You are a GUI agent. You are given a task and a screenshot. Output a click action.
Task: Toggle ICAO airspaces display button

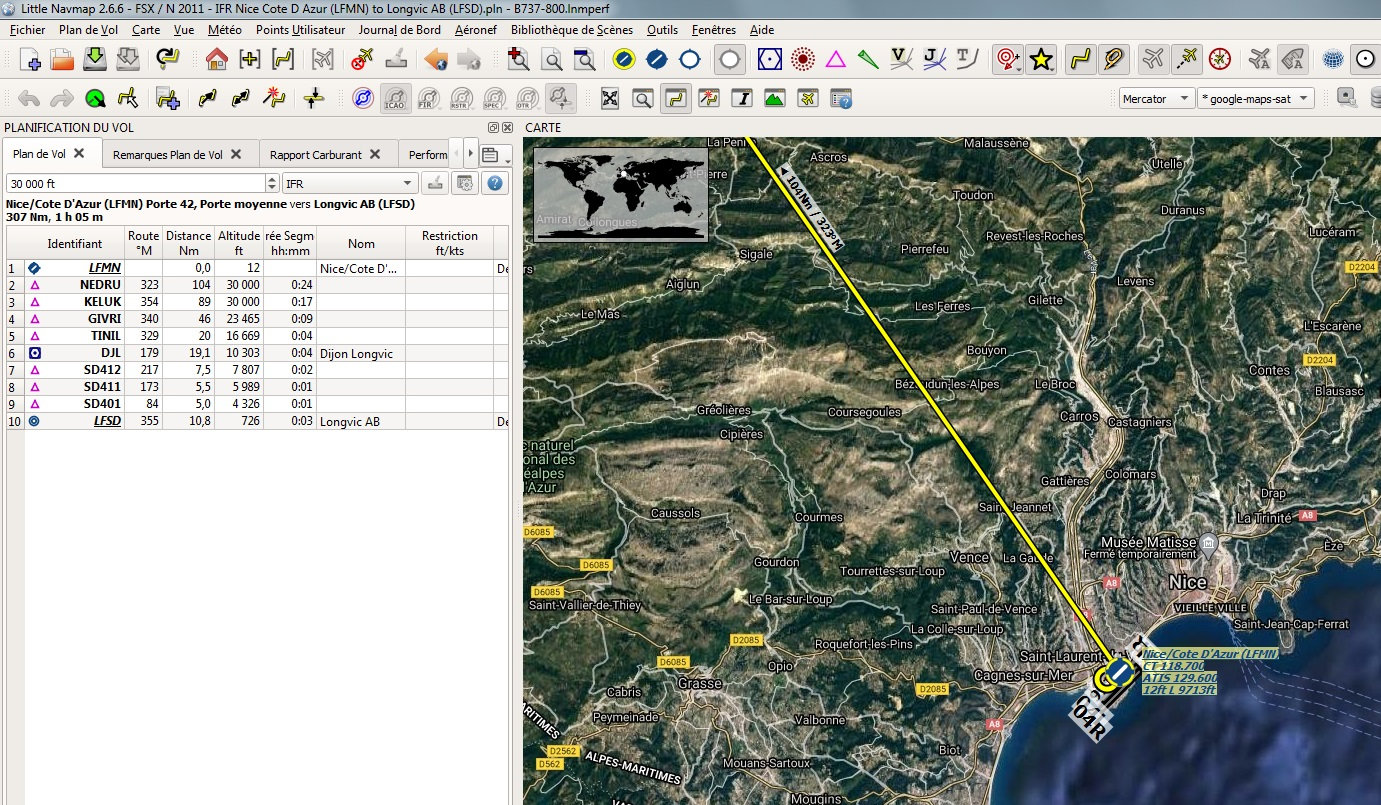point(396,99)
